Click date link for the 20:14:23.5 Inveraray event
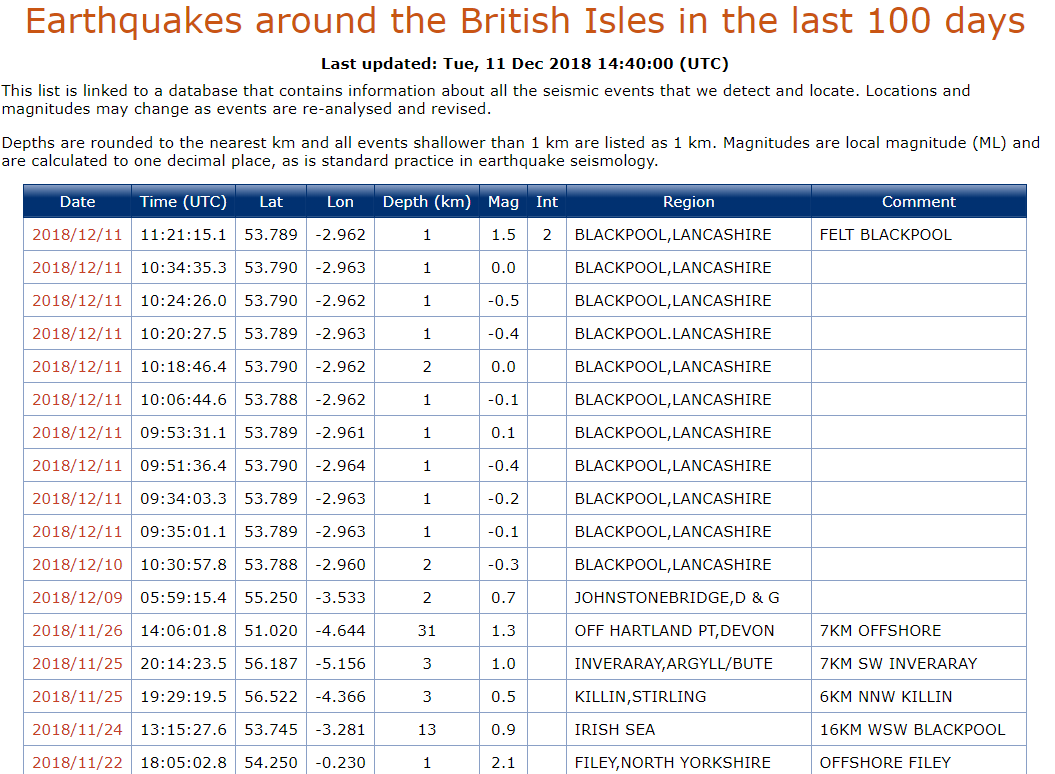 [x=77, y=664]
